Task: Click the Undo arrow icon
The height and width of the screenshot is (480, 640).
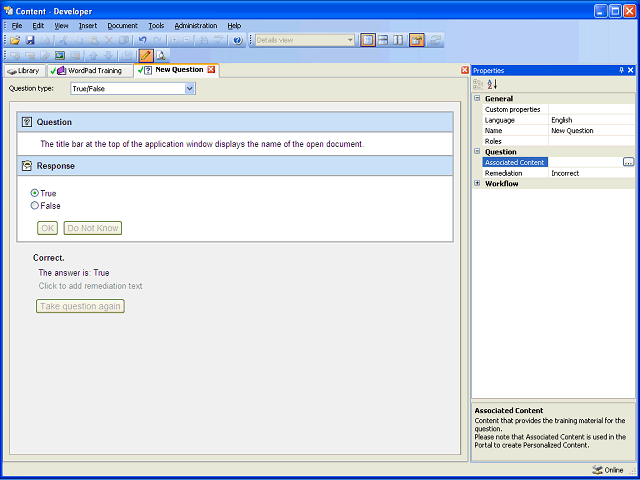Action: tap(142, 40)
